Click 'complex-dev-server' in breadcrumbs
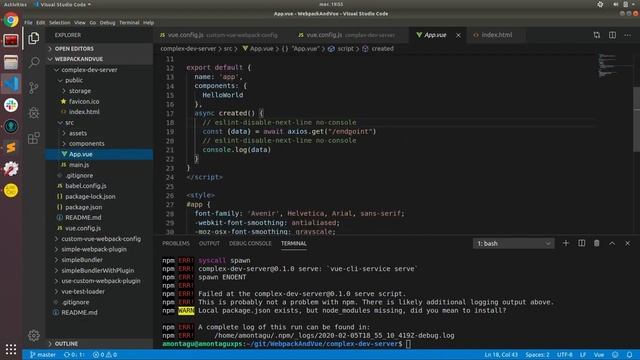Image resolution: width=640 pixels, height=360 pixels. (x=188, y=49)
